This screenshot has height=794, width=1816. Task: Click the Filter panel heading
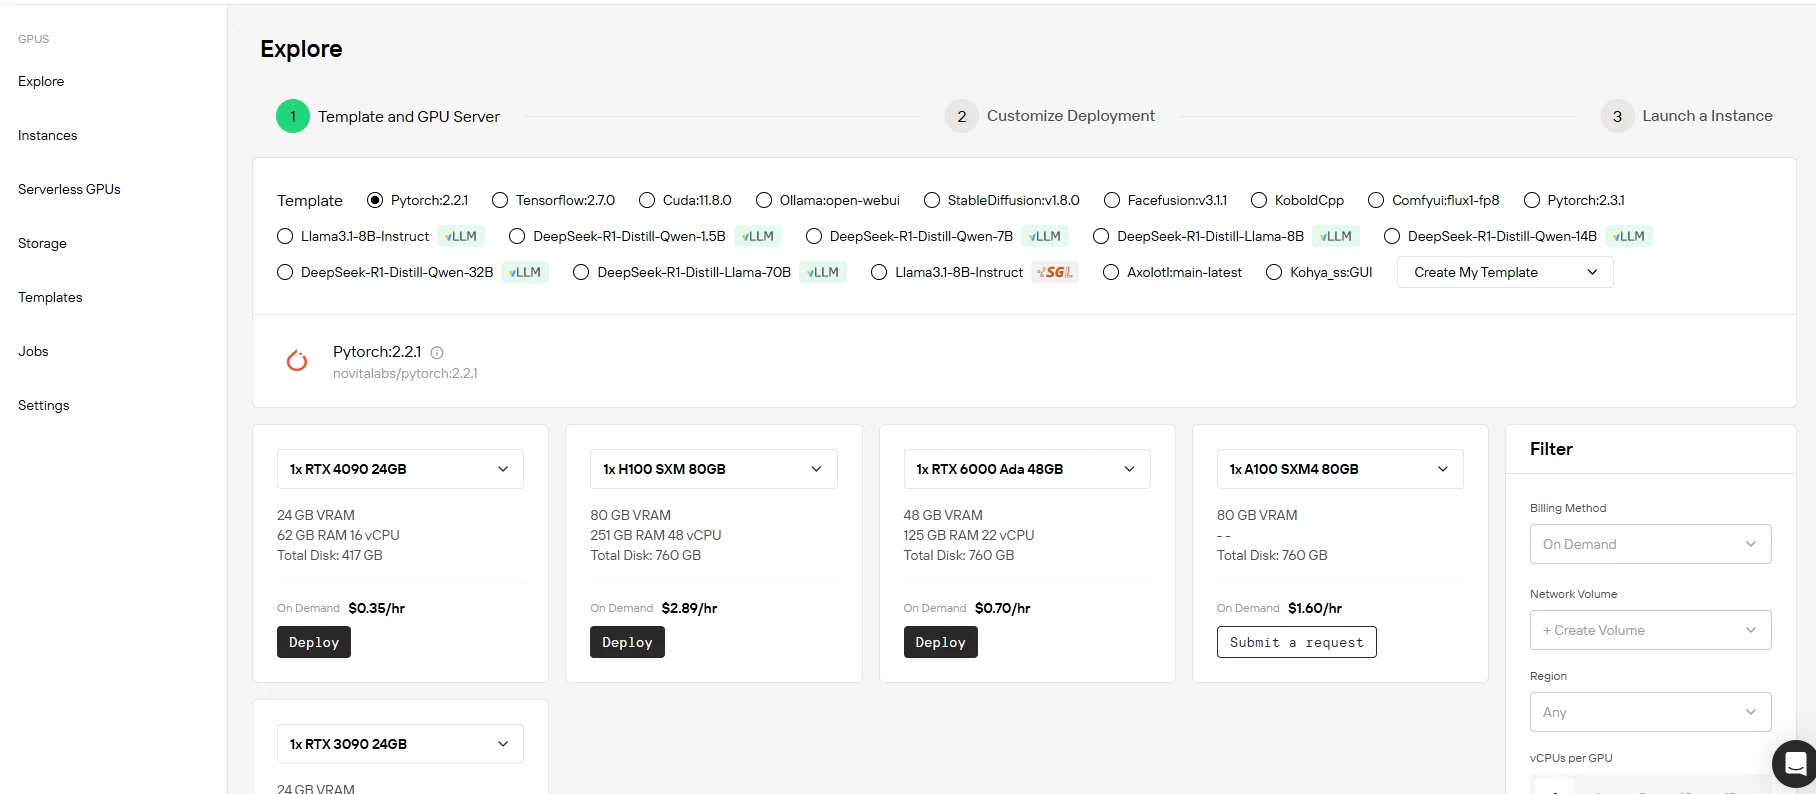coord(1551,449)
